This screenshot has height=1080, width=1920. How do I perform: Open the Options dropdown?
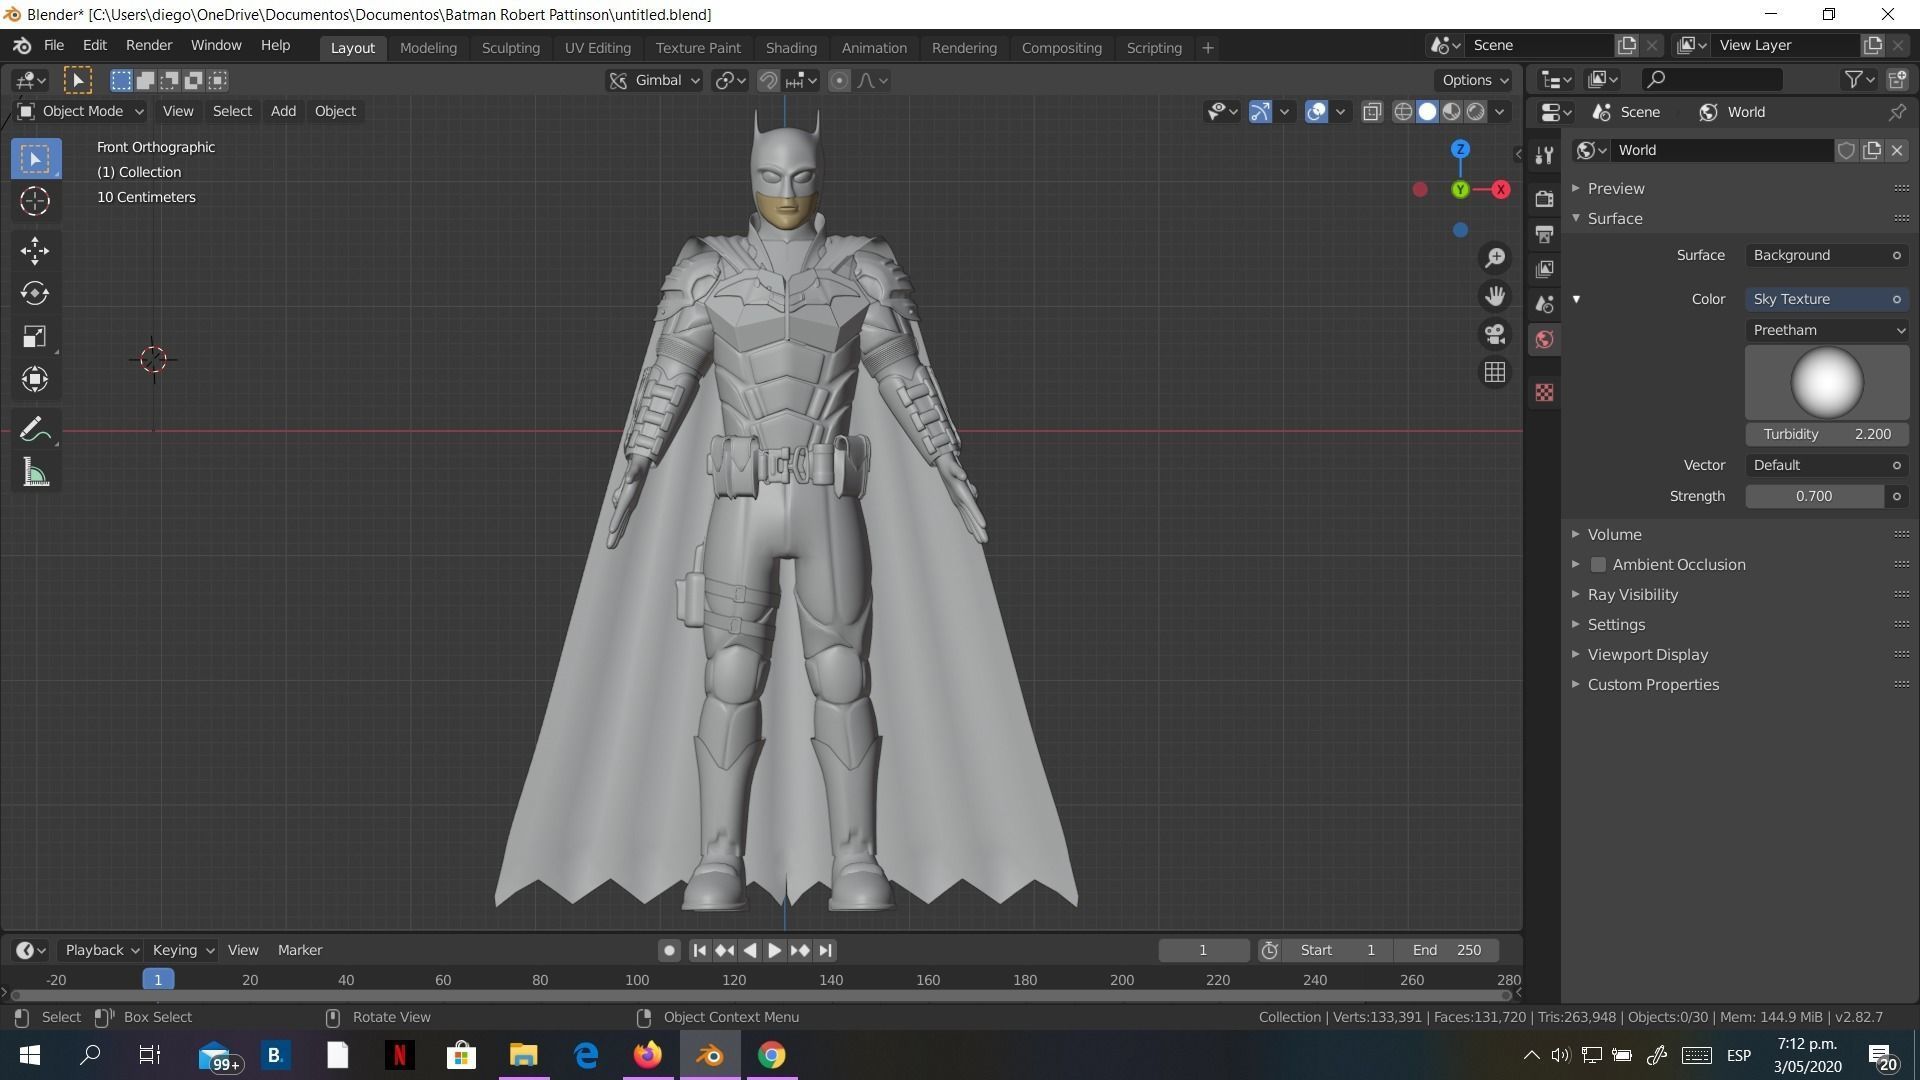[x=1476, y=81]
